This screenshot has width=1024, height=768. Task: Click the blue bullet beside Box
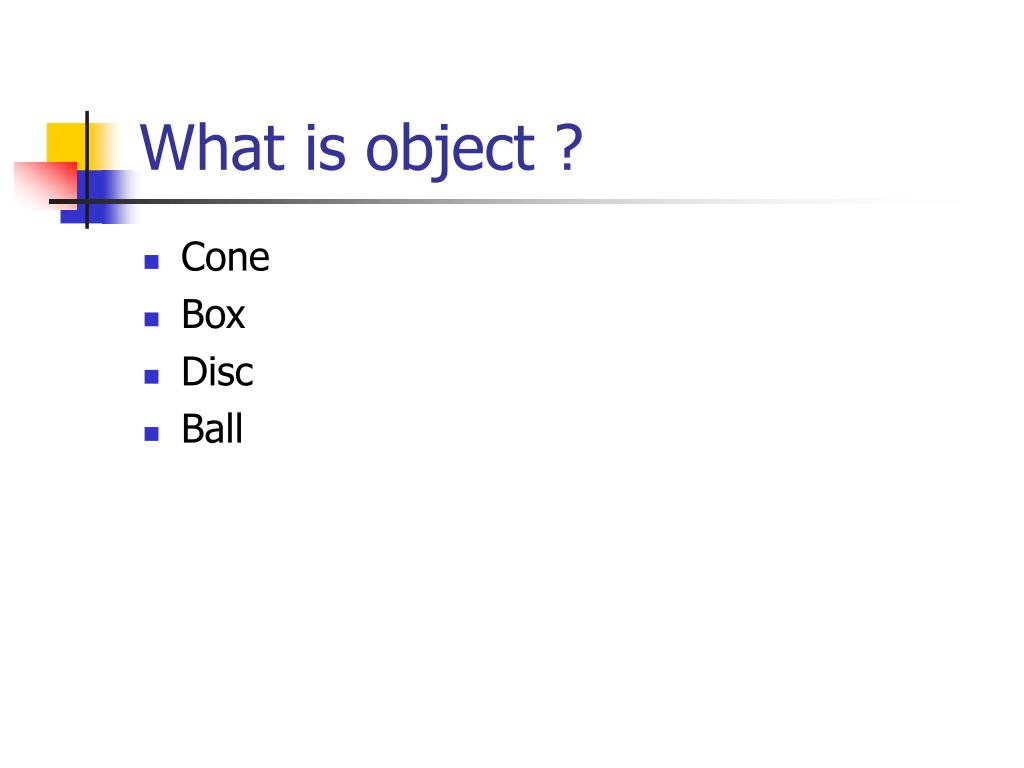(x=152, y=319)
